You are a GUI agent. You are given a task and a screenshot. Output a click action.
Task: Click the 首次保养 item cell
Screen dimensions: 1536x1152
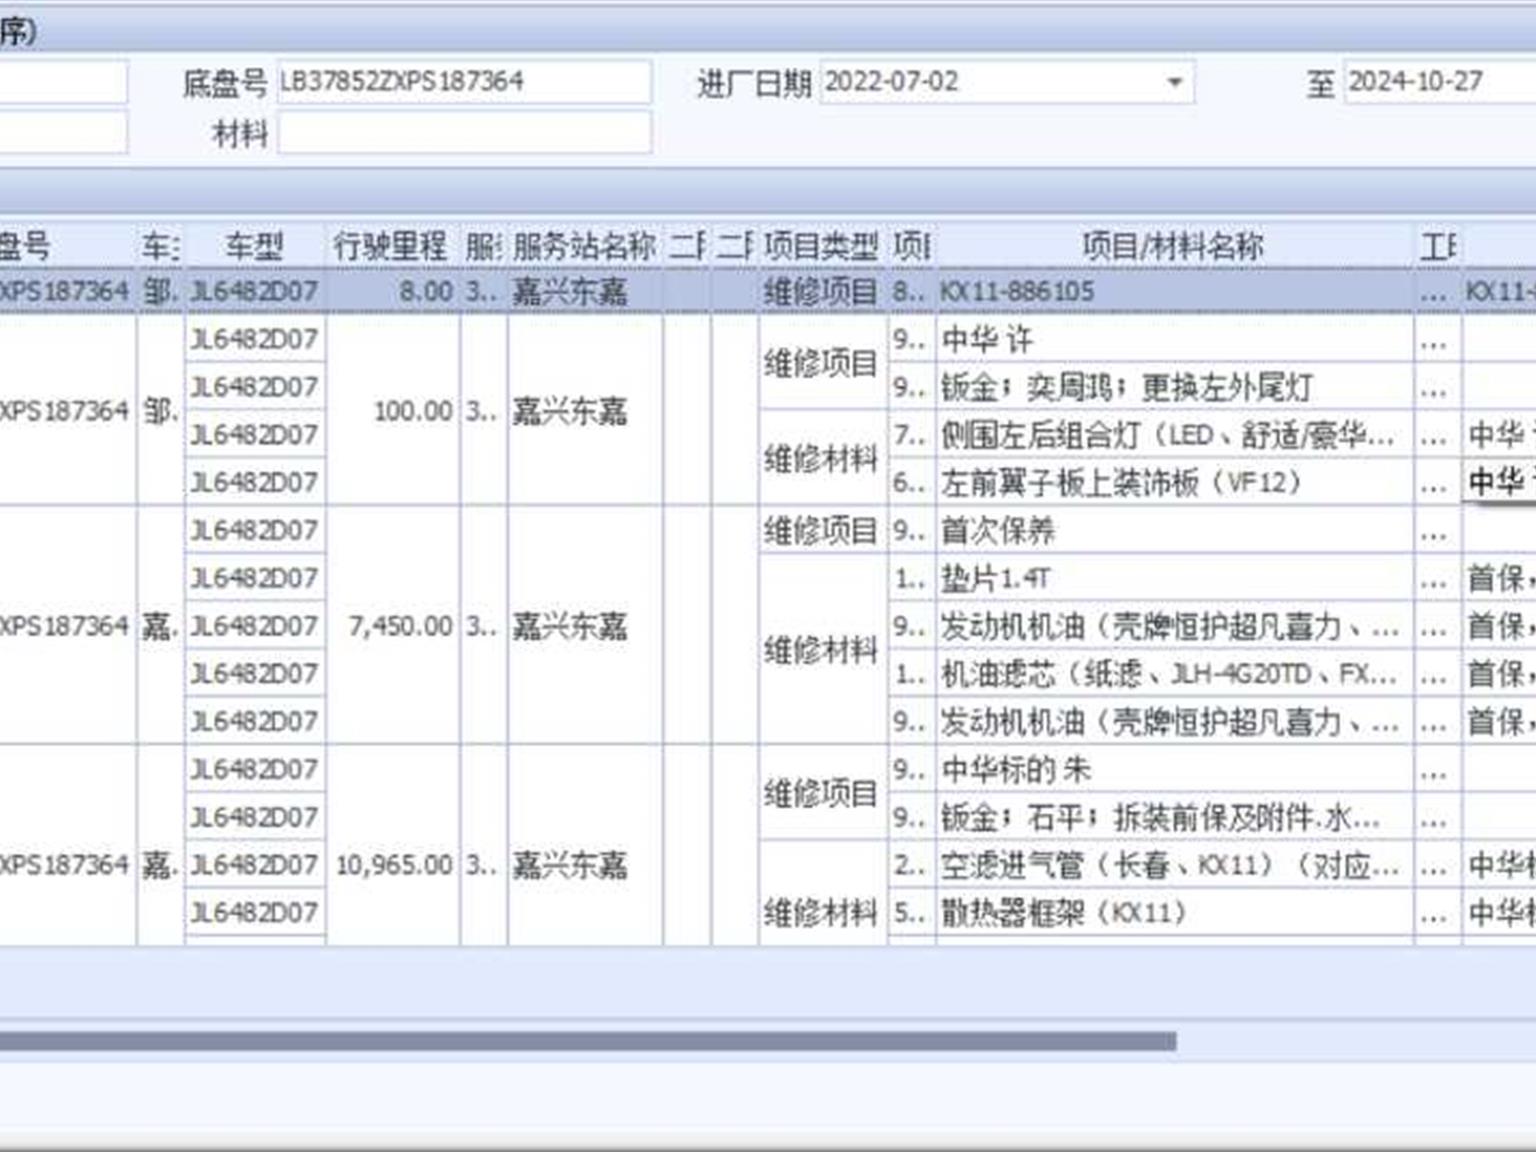[x=1174, y=531]
